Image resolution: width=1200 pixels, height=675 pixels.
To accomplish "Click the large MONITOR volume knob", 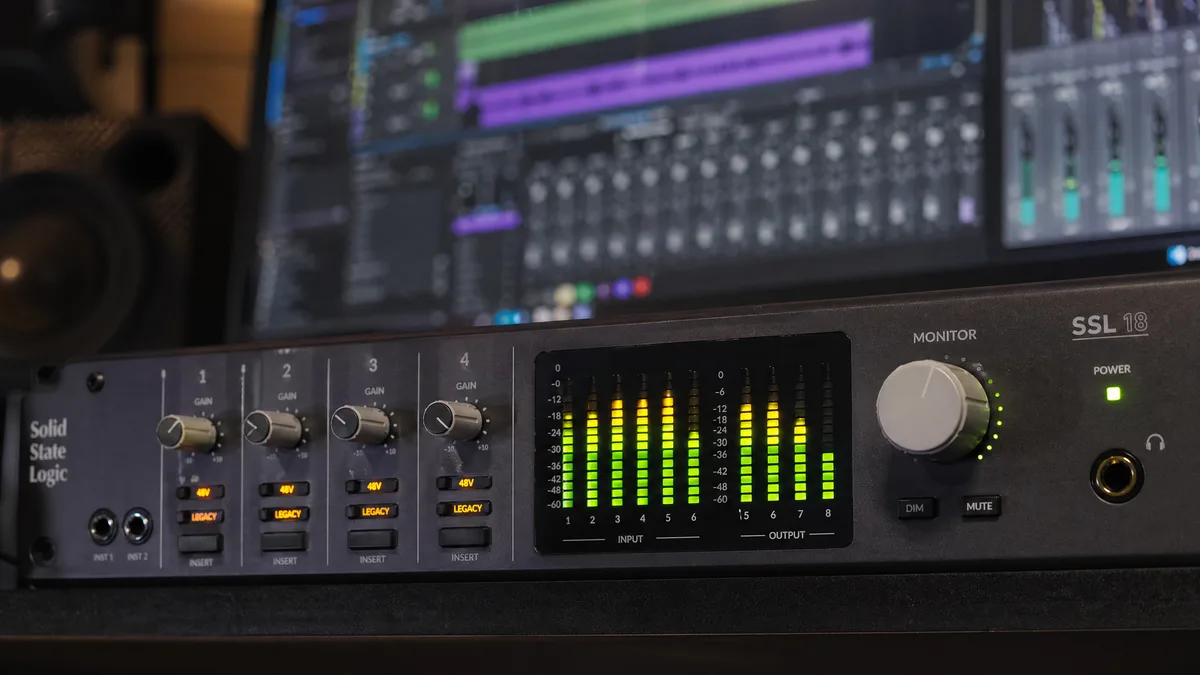I will coord(933,409).
